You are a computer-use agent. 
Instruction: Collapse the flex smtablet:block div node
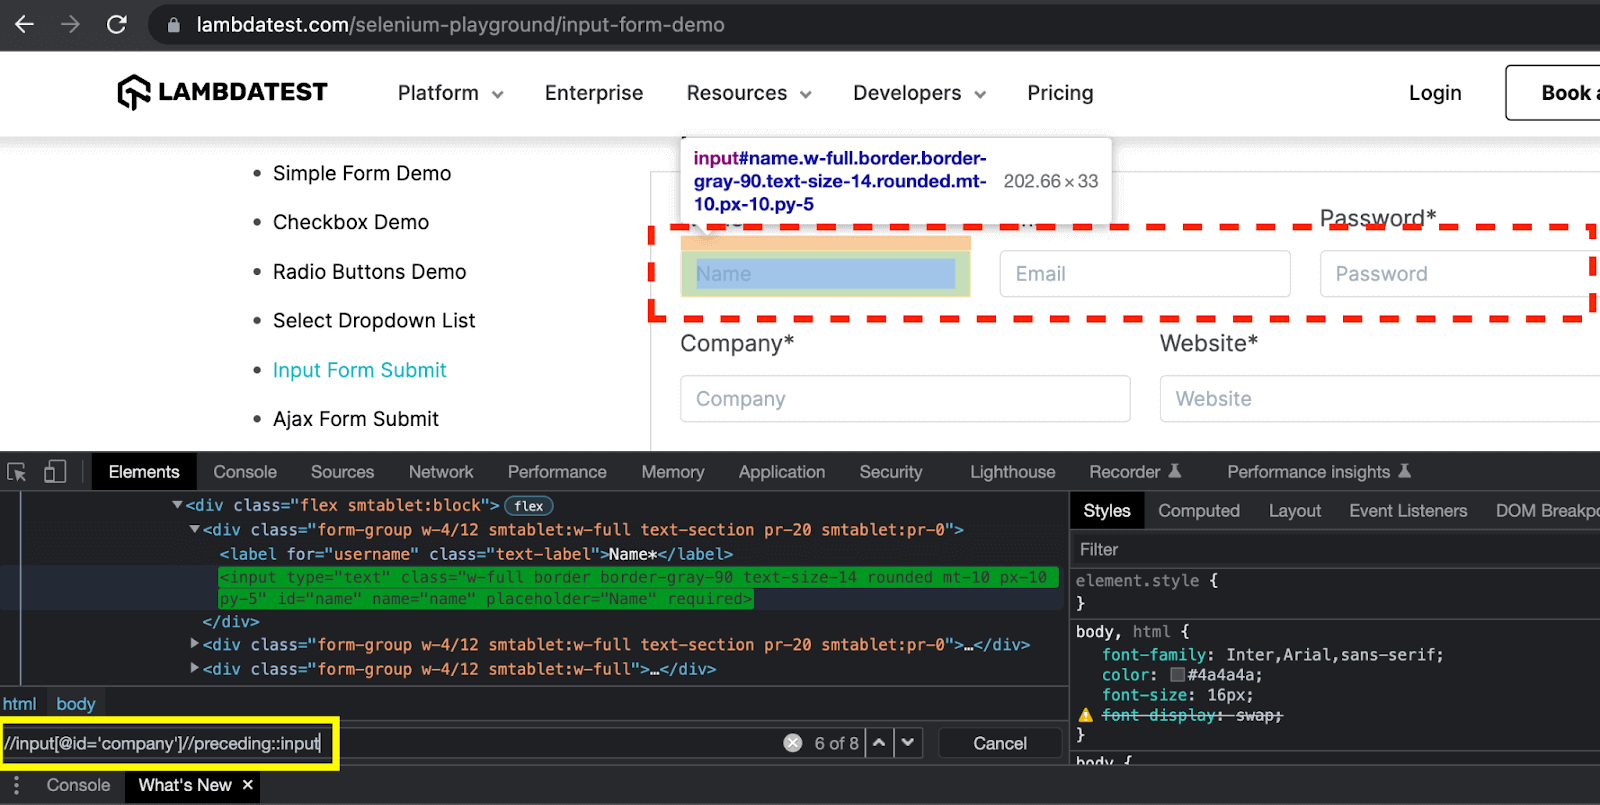177,505
